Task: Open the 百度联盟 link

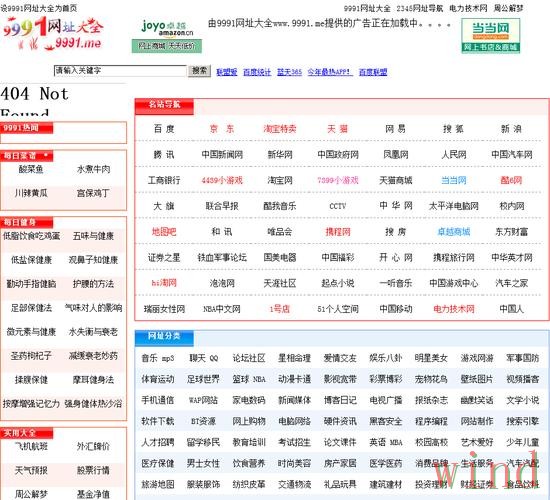Action: click(x=373, y=72)
